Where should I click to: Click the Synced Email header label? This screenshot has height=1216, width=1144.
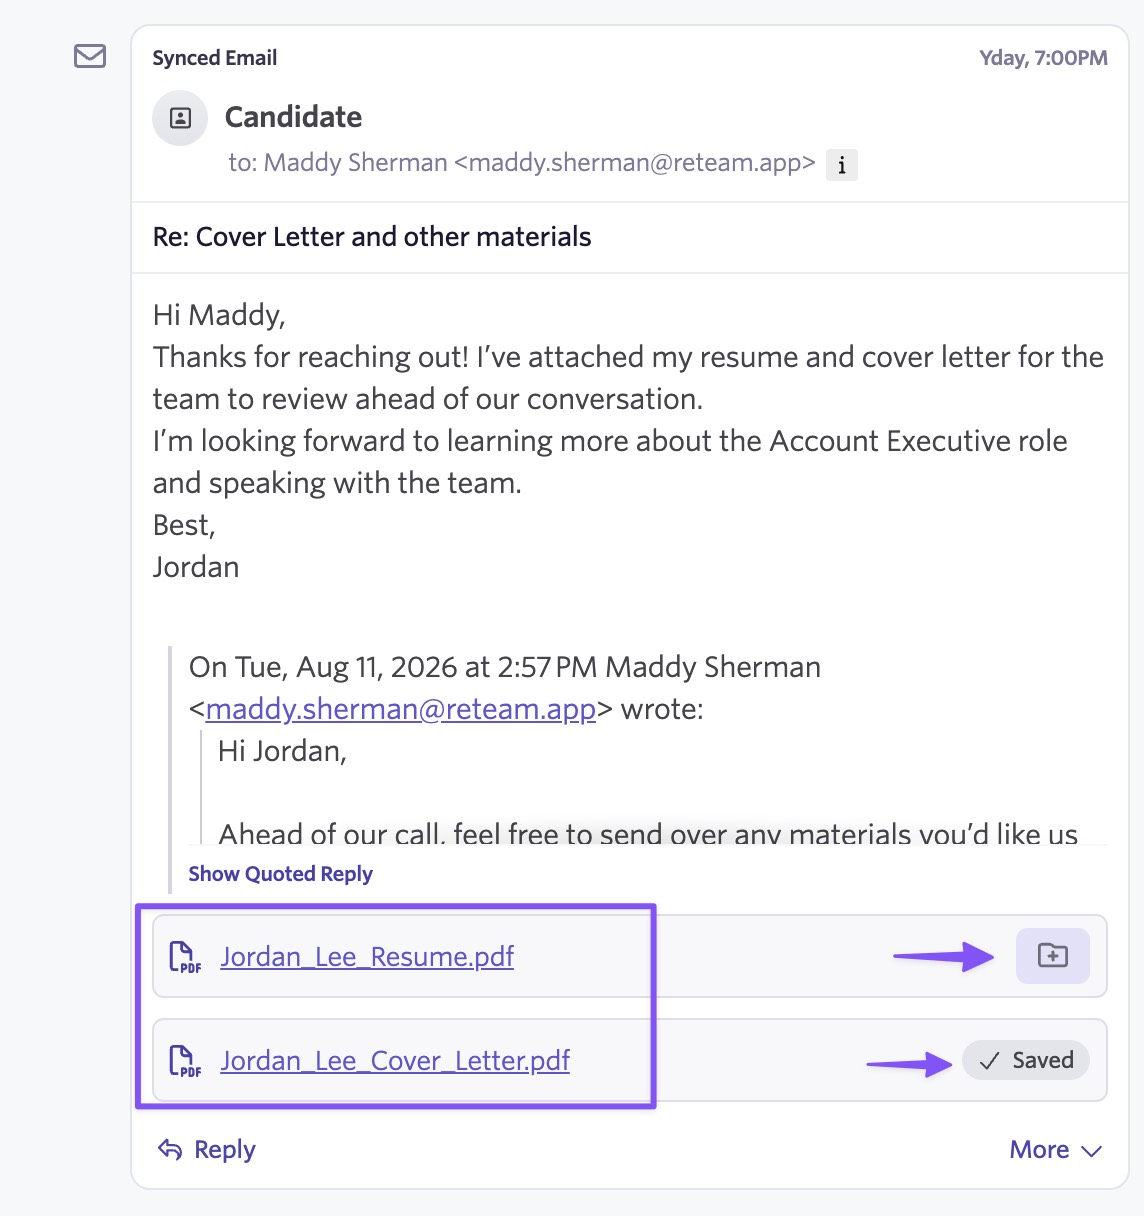click(x=215, y=58)
